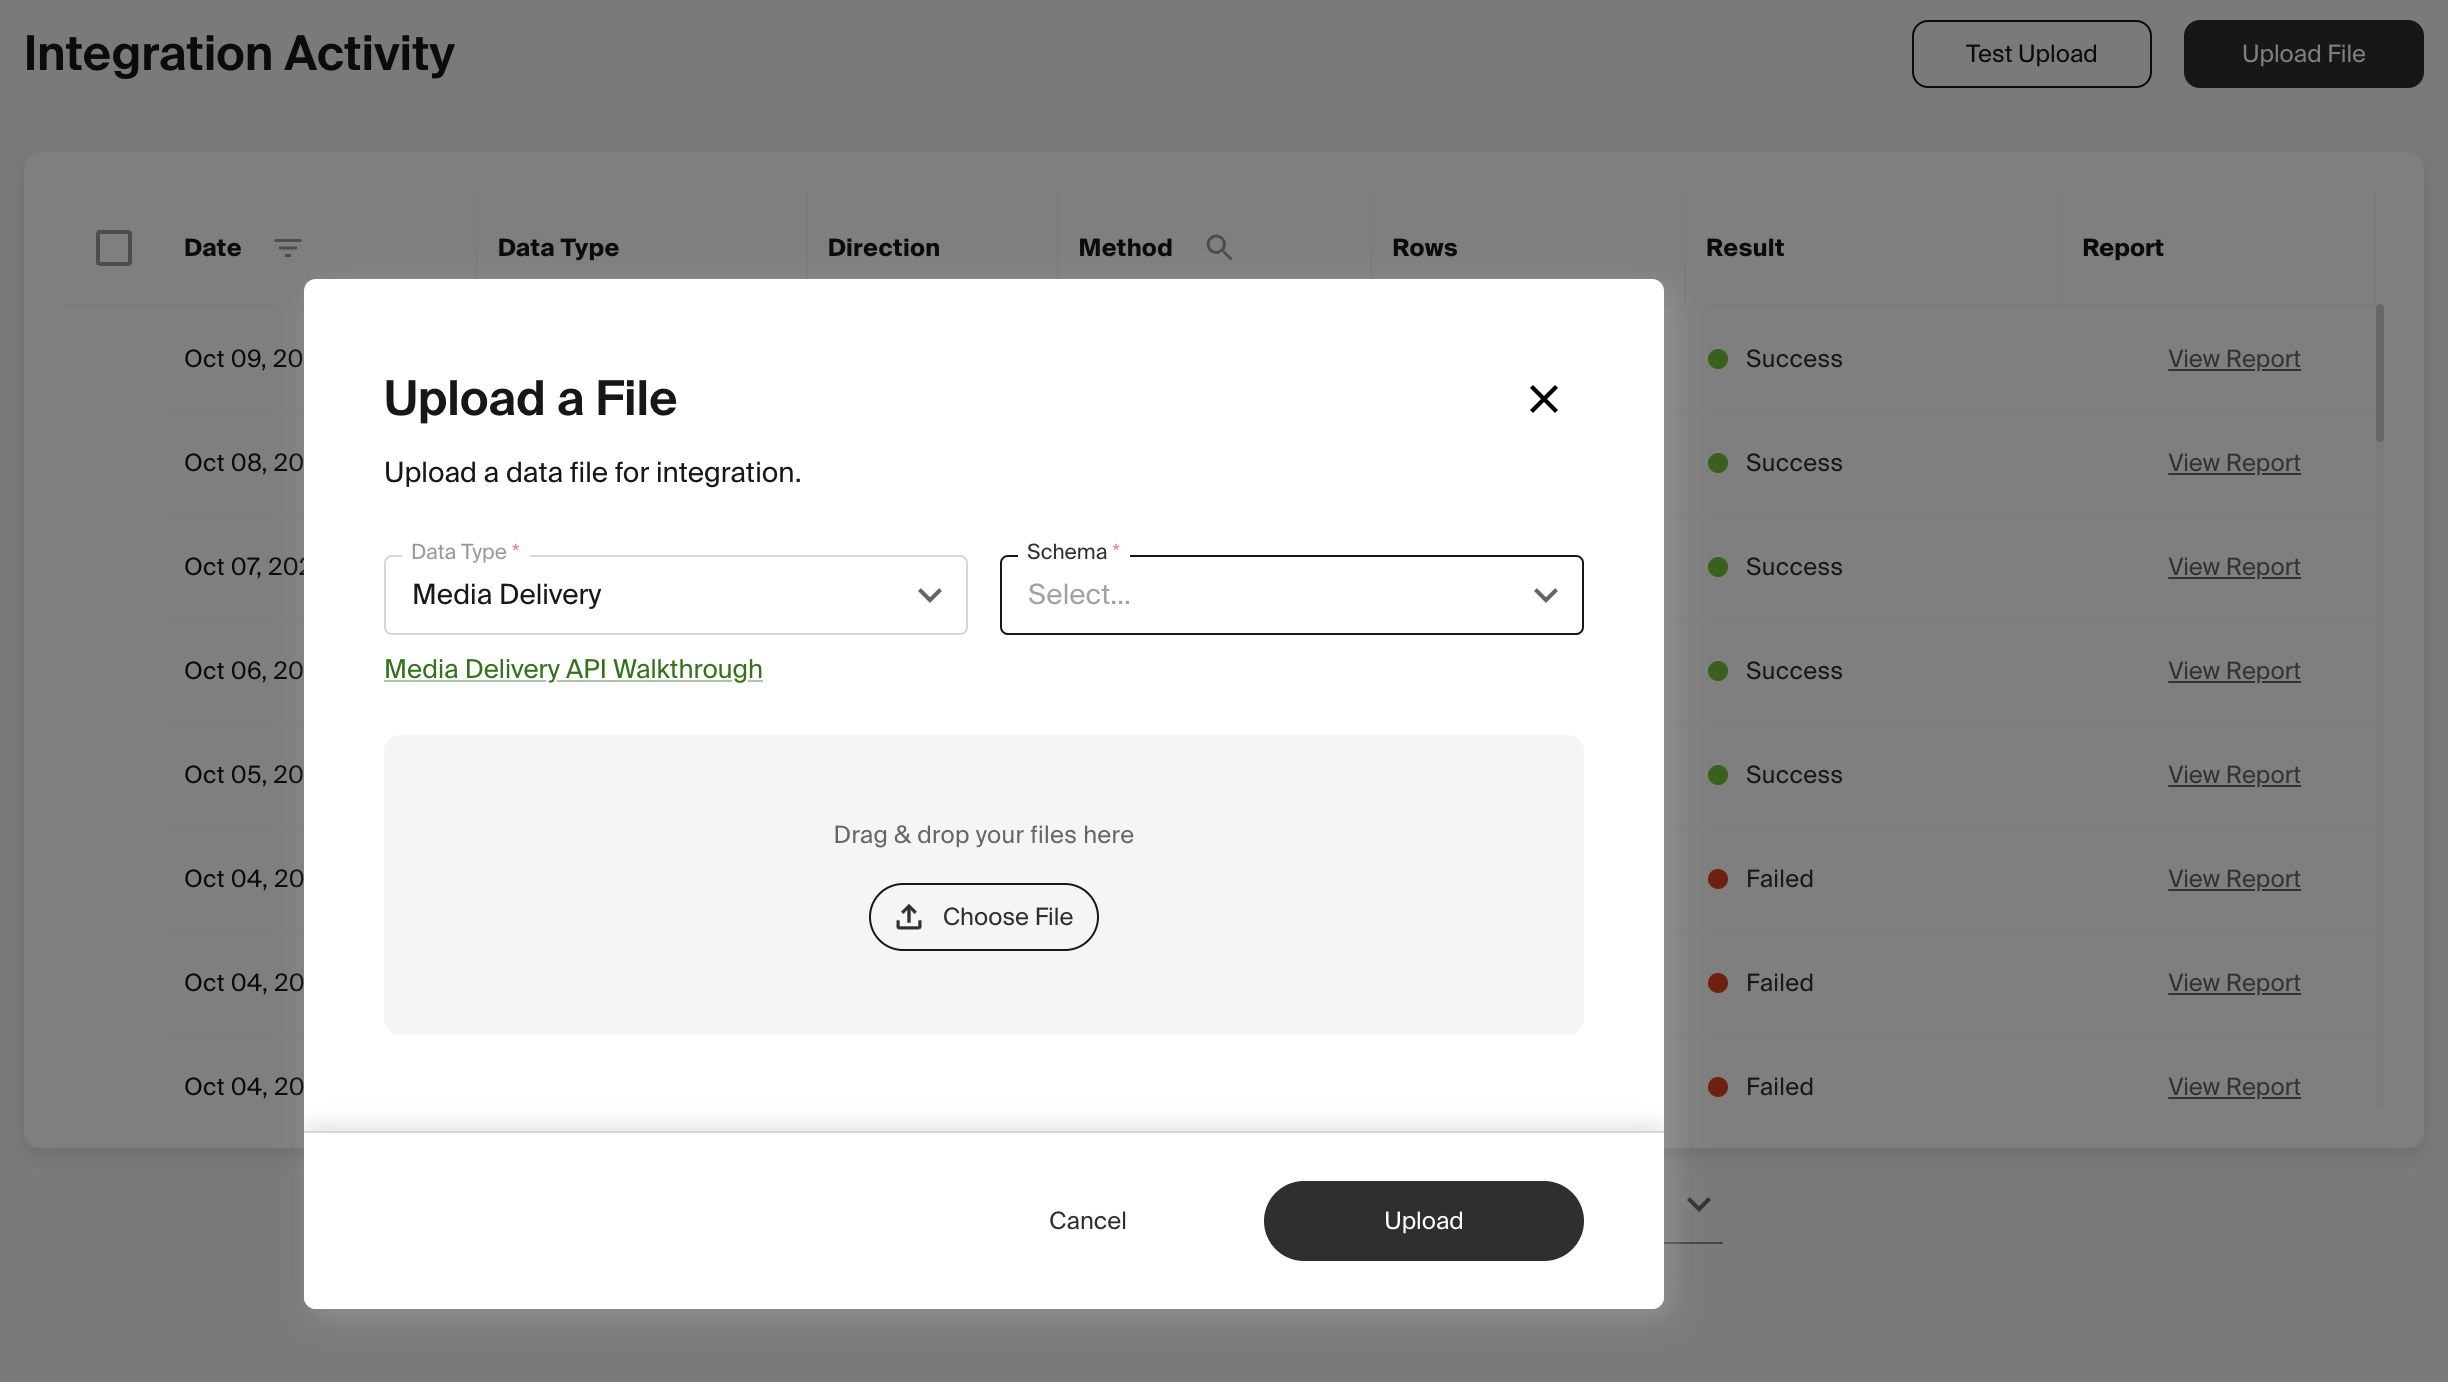Click the Result column header
This screenshot has width=2448, height=1382.
(1744, 248)
